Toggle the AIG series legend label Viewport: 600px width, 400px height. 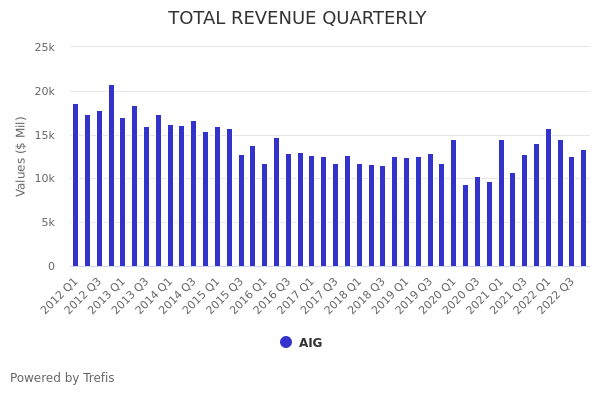point(310,343)
